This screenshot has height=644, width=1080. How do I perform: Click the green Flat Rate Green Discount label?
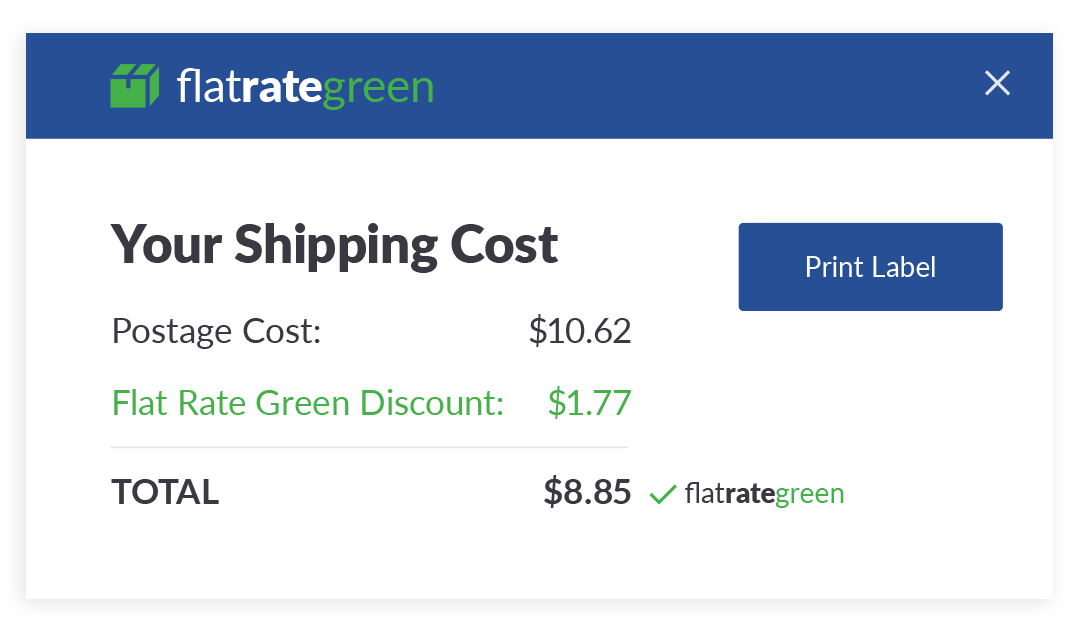pyautogui.click(x=305, y=402)
